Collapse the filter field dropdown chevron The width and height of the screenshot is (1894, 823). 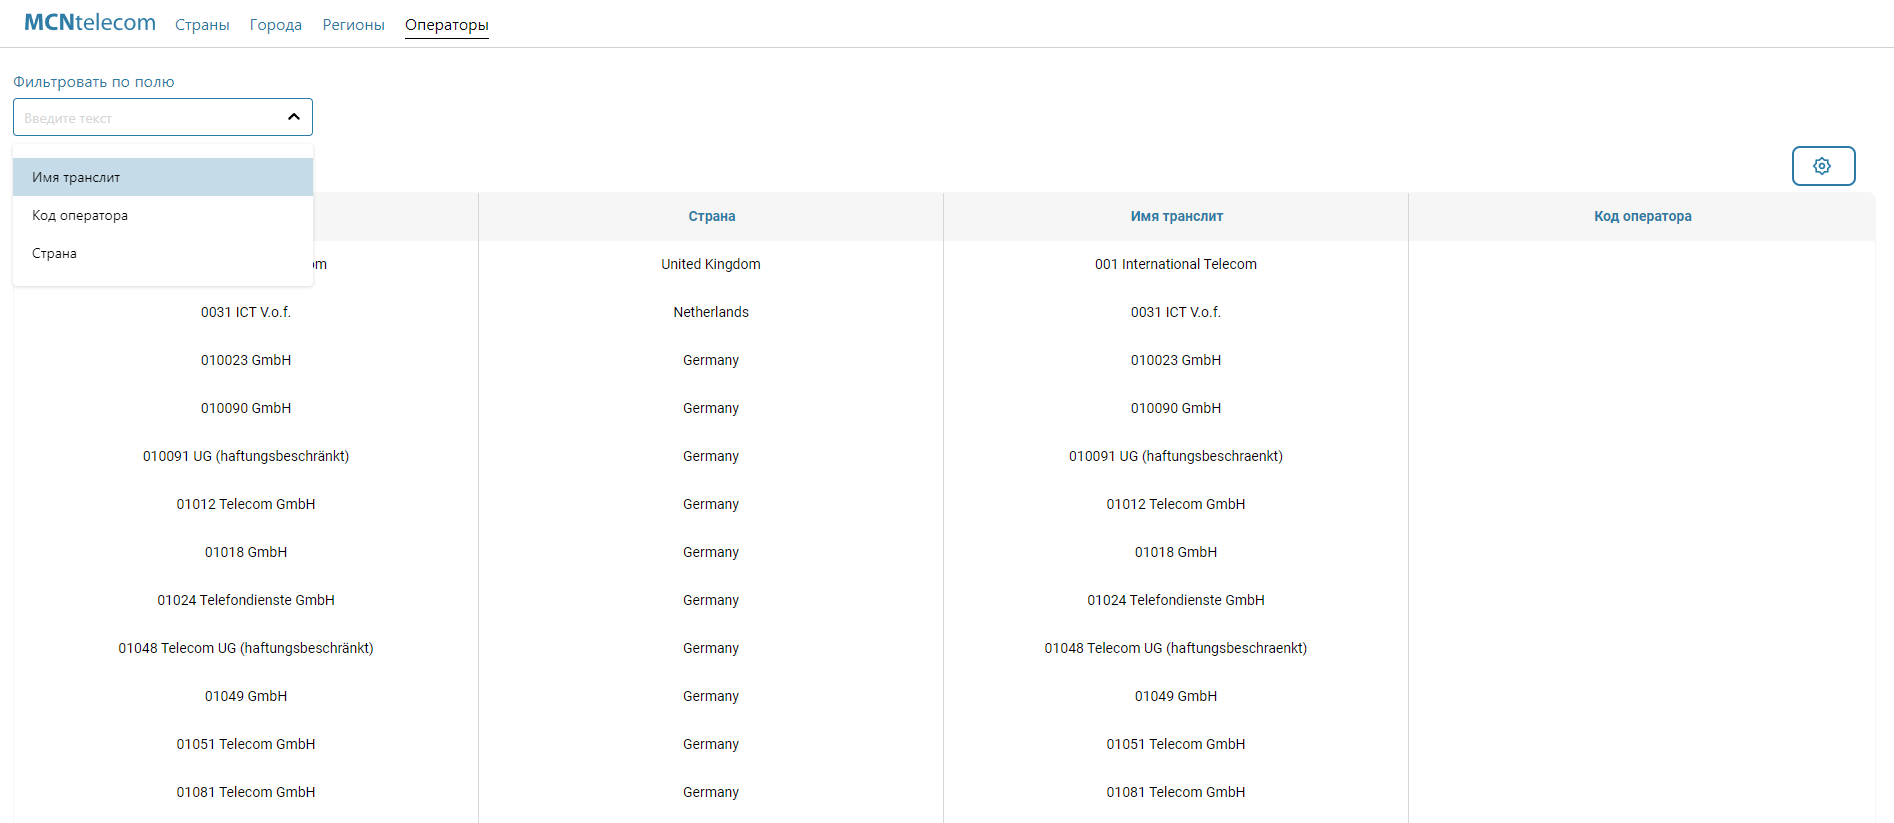(x=293, y=117)
